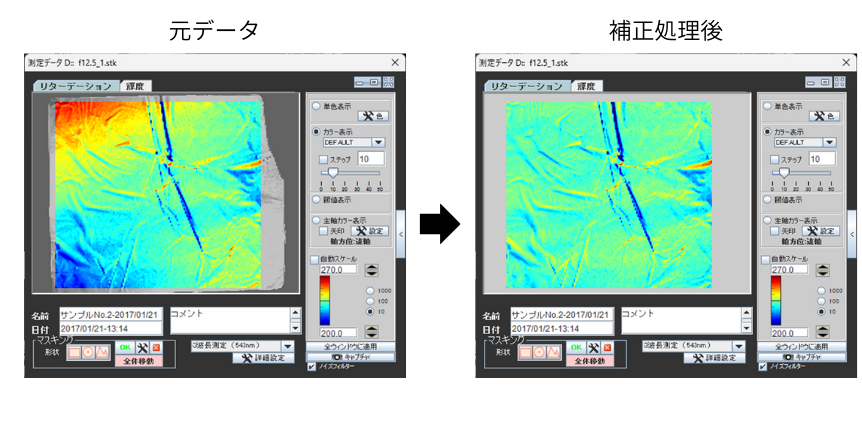Screen dimensions: 862x431
Task: Select circle mask shape in right window
Action: point(539,352)
